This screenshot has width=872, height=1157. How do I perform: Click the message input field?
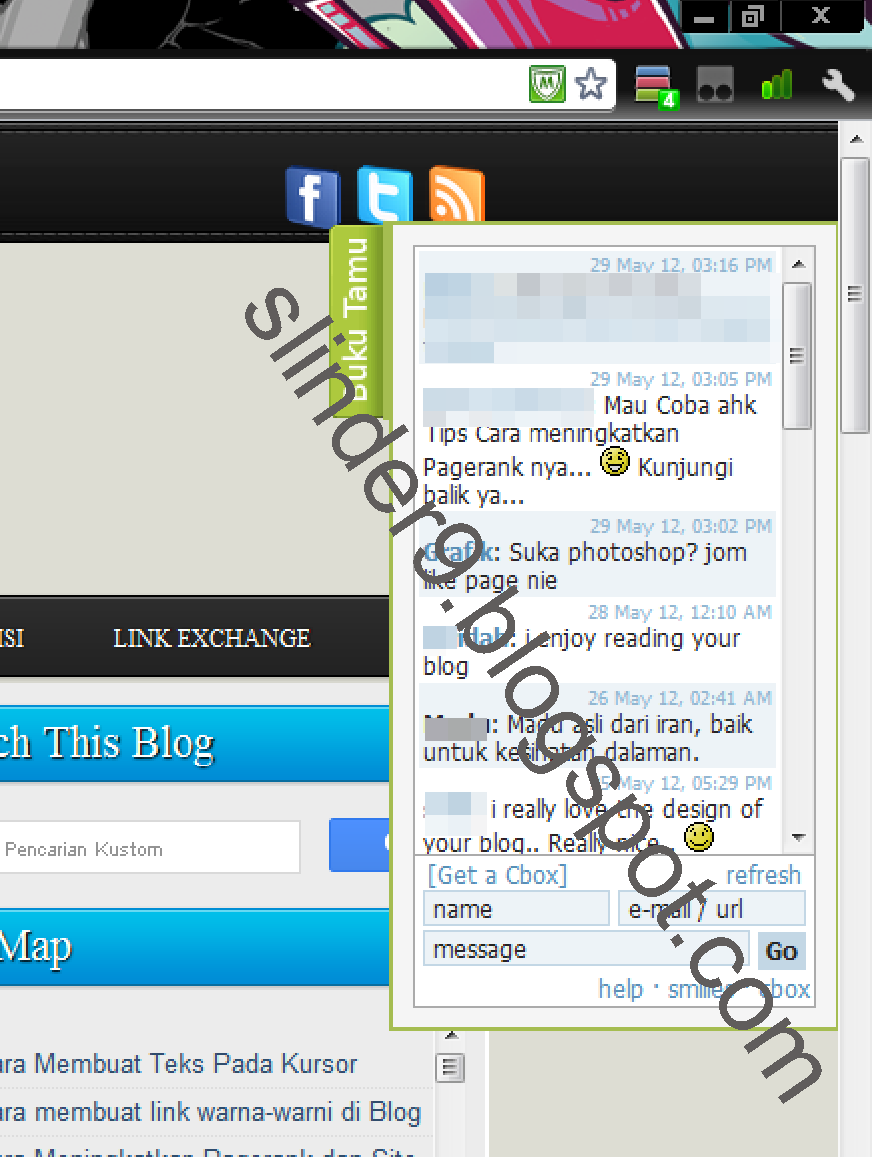pyautogui.click(x=586, y=949)
